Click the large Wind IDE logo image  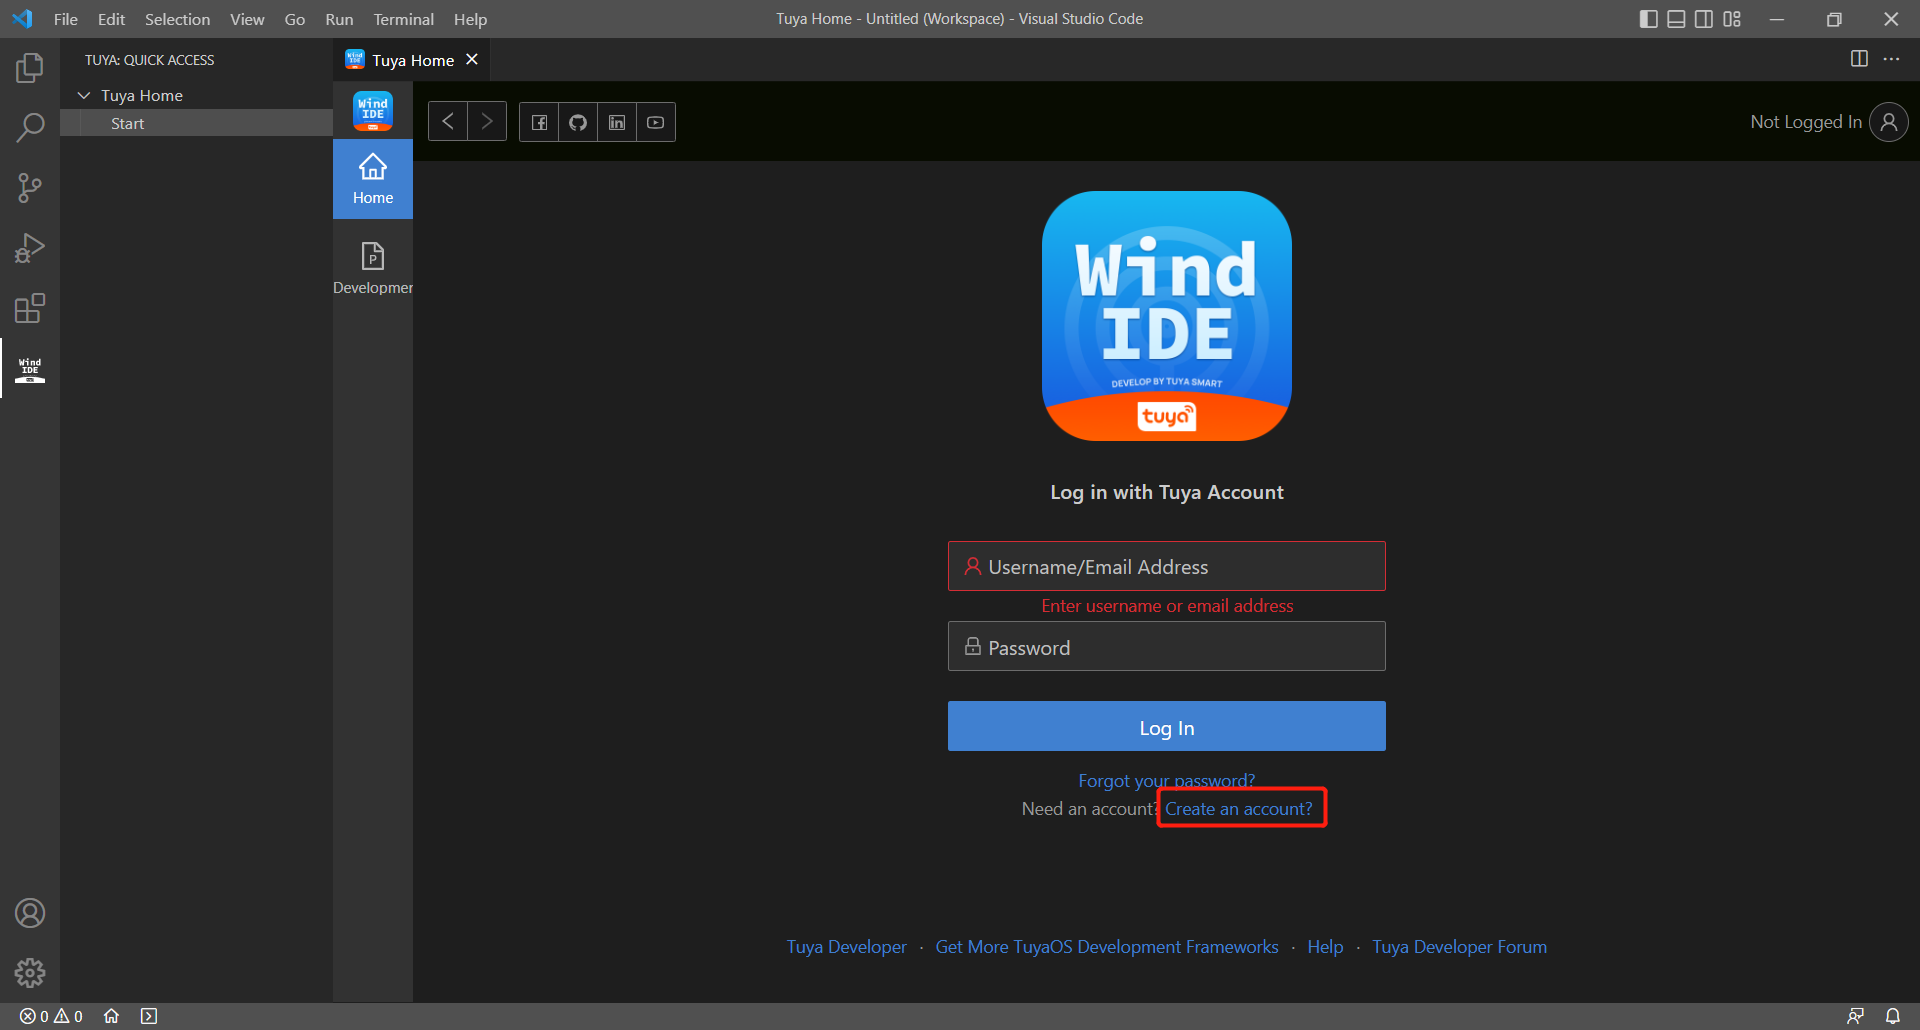(1166, 316)
